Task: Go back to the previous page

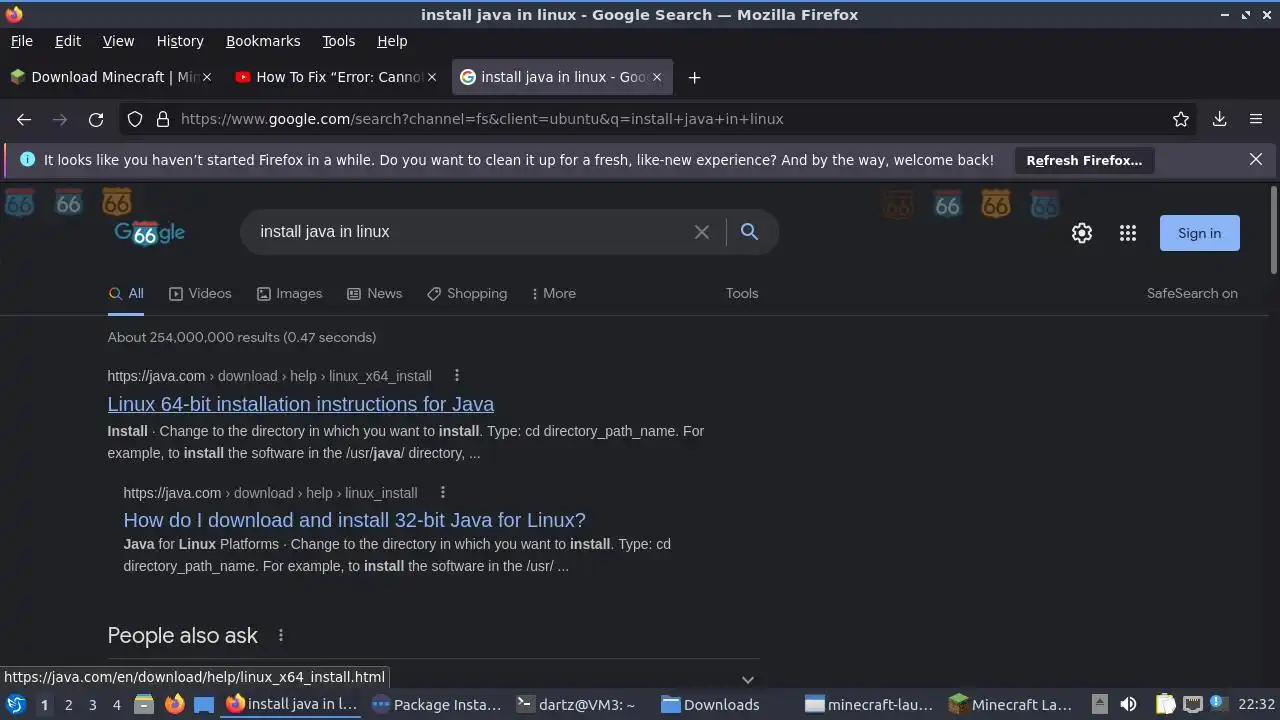Action: (x=24, y=119)
